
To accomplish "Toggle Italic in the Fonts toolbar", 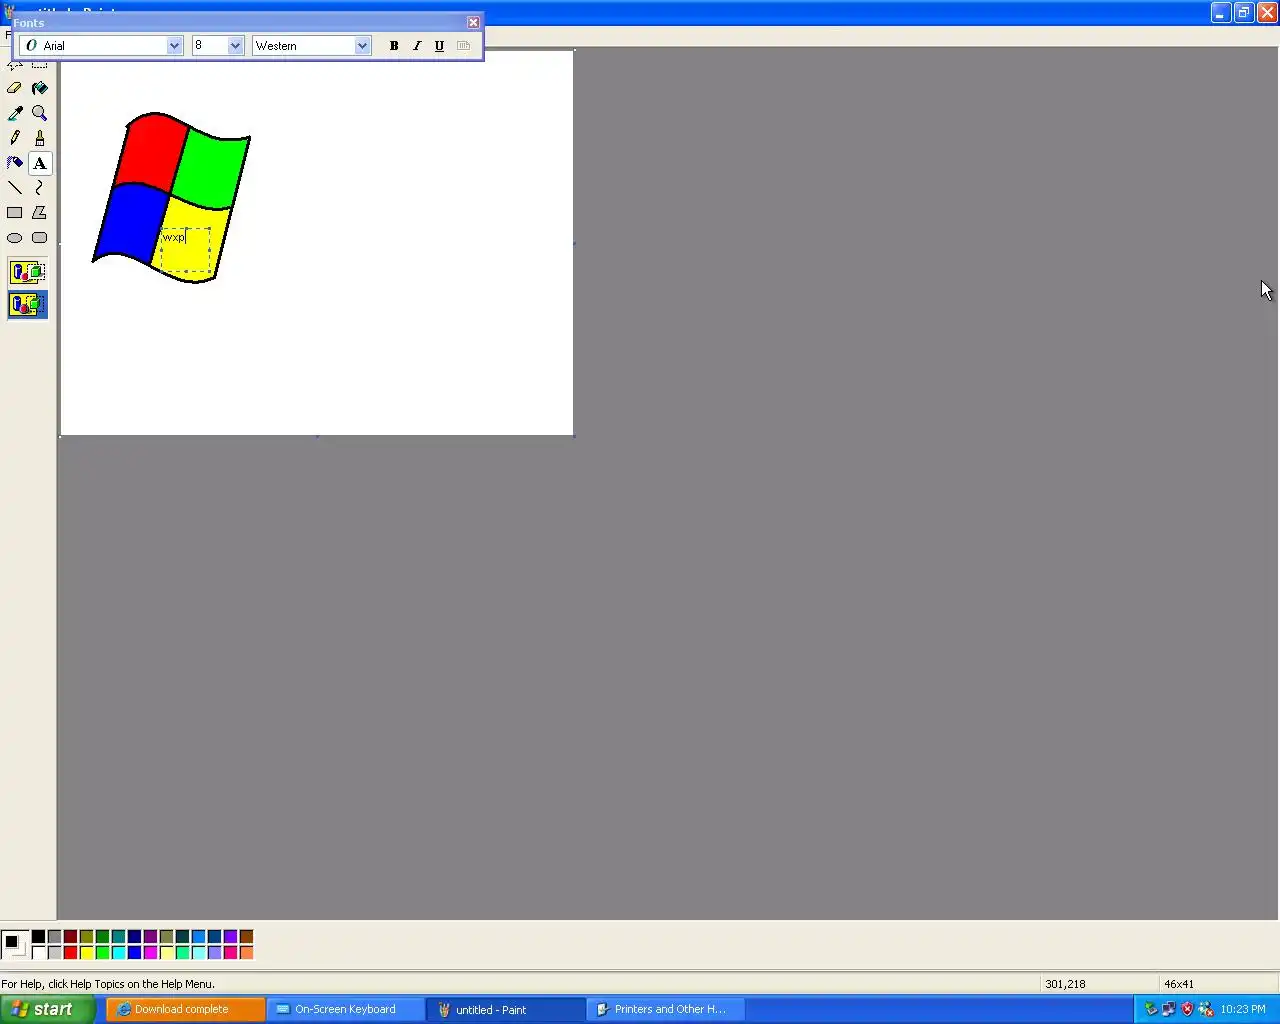I will [417, 46].
